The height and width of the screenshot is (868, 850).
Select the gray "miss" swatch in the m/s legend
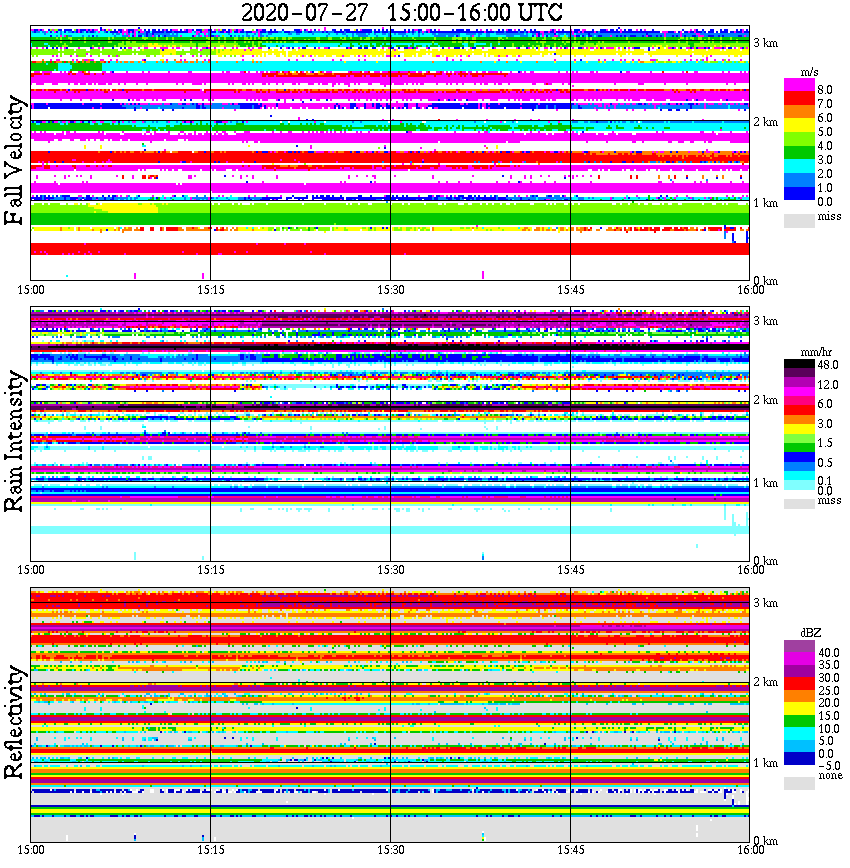coord(799,220)
